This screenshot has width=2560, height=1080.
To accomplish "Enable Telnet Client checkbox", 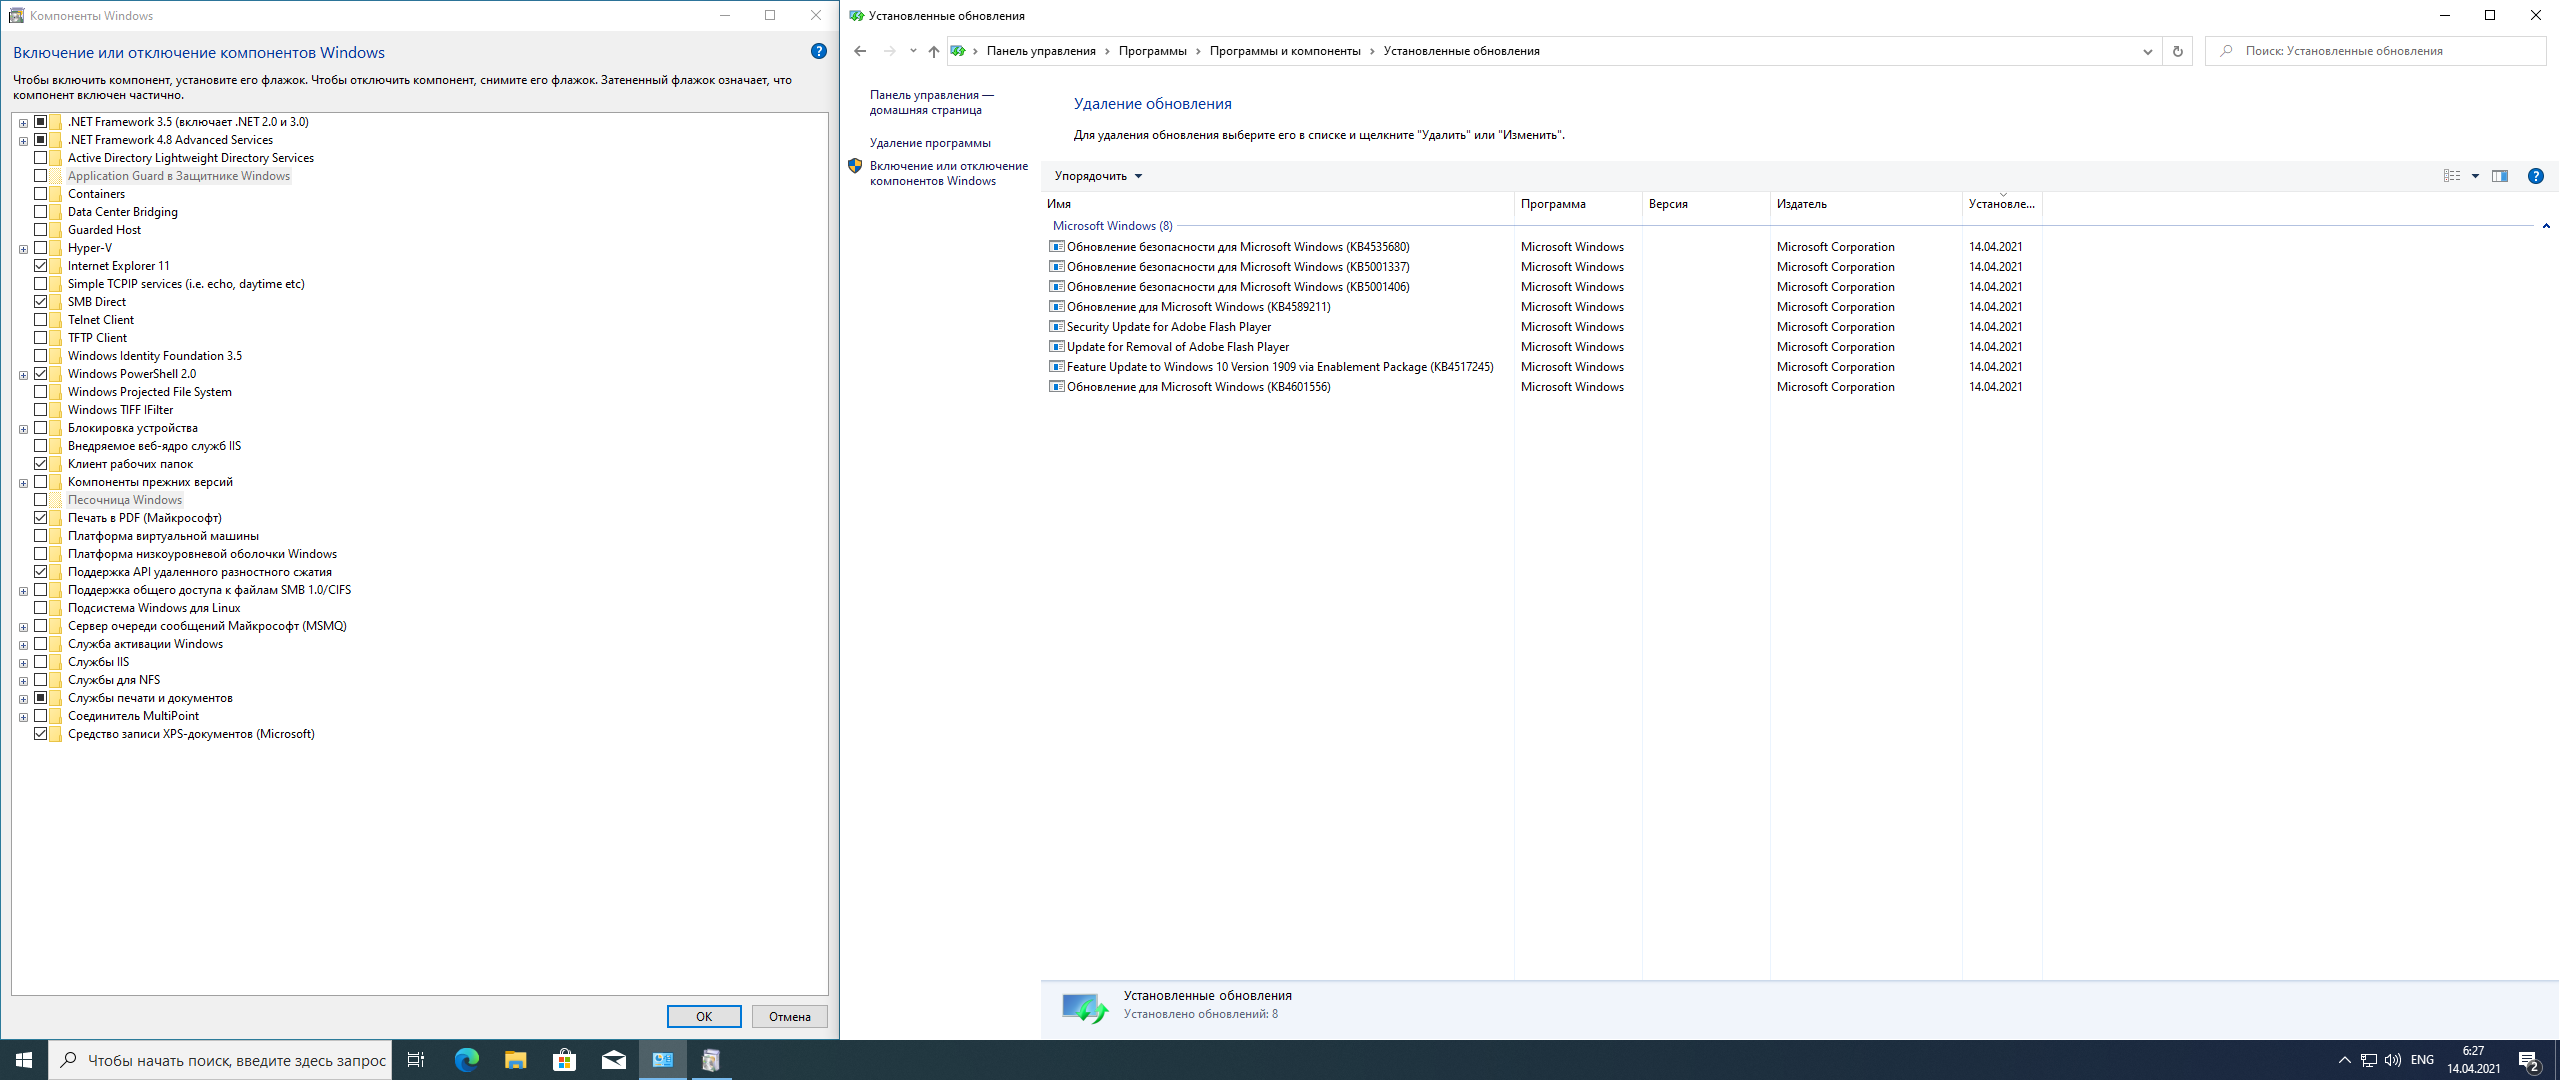I will point(41,320).
